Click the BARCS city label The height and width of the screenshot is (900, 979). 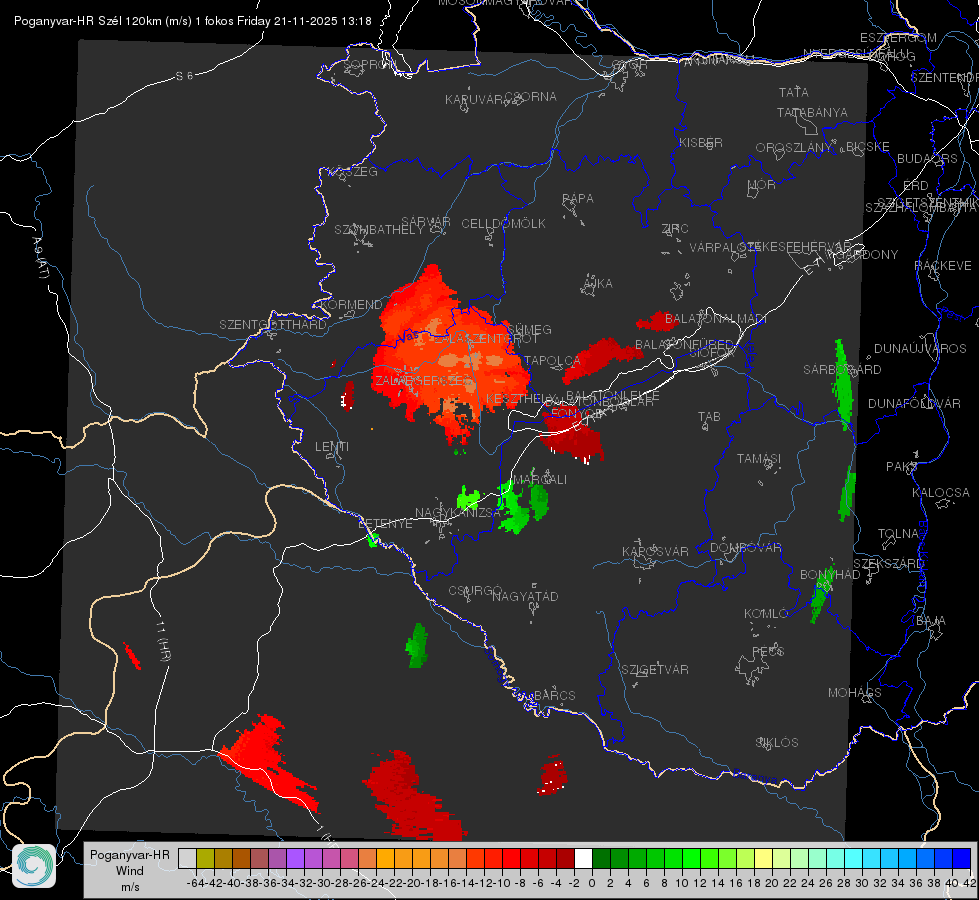click(x=554, y=695)
